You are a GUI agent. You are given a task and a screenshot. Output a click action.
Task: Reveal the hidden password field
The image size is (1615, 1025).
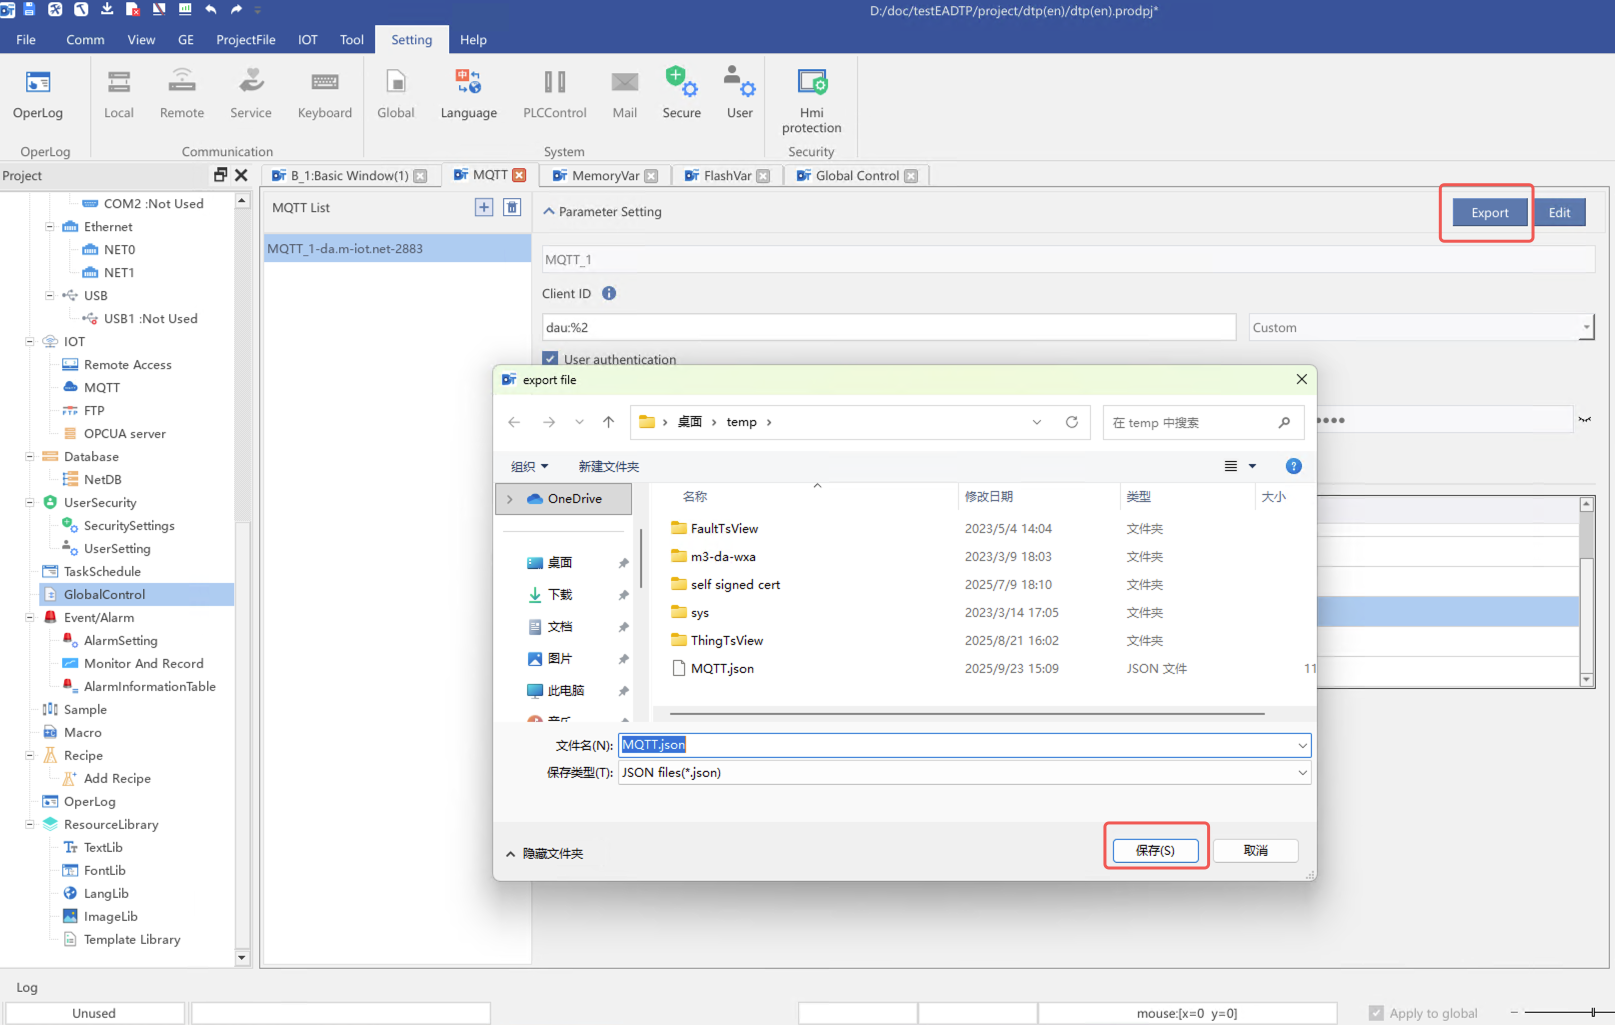click(x=1585, y=420)
